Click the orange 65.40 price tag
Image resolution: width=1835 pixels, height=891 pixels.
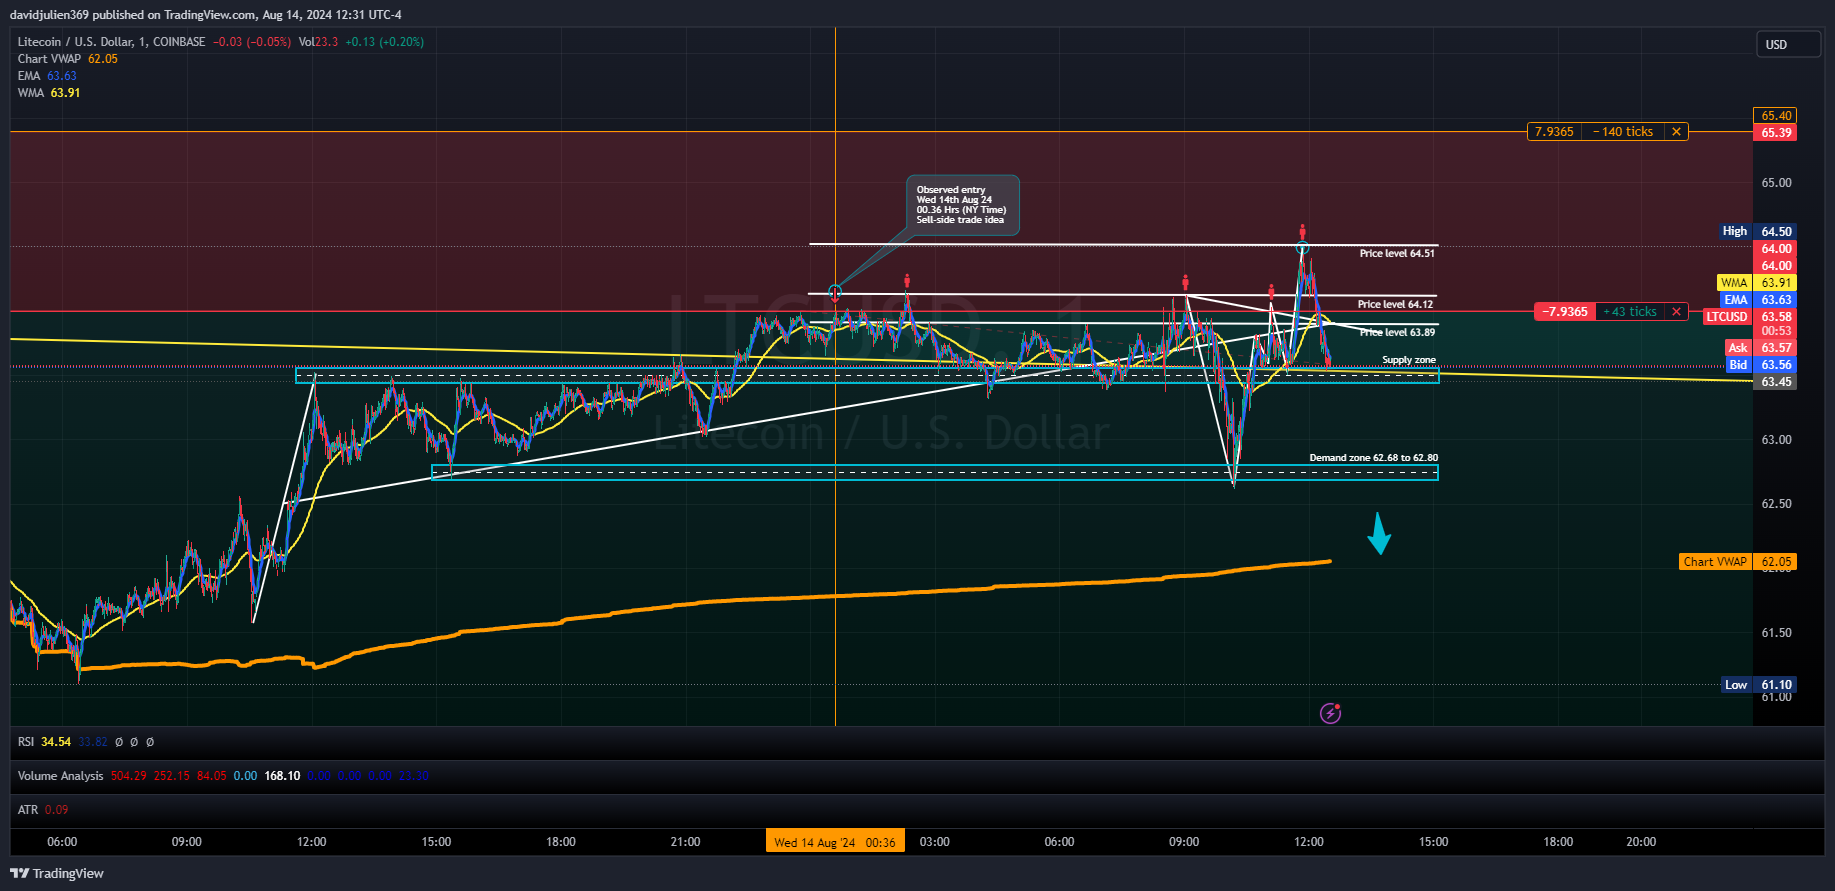coord(1776,116)
